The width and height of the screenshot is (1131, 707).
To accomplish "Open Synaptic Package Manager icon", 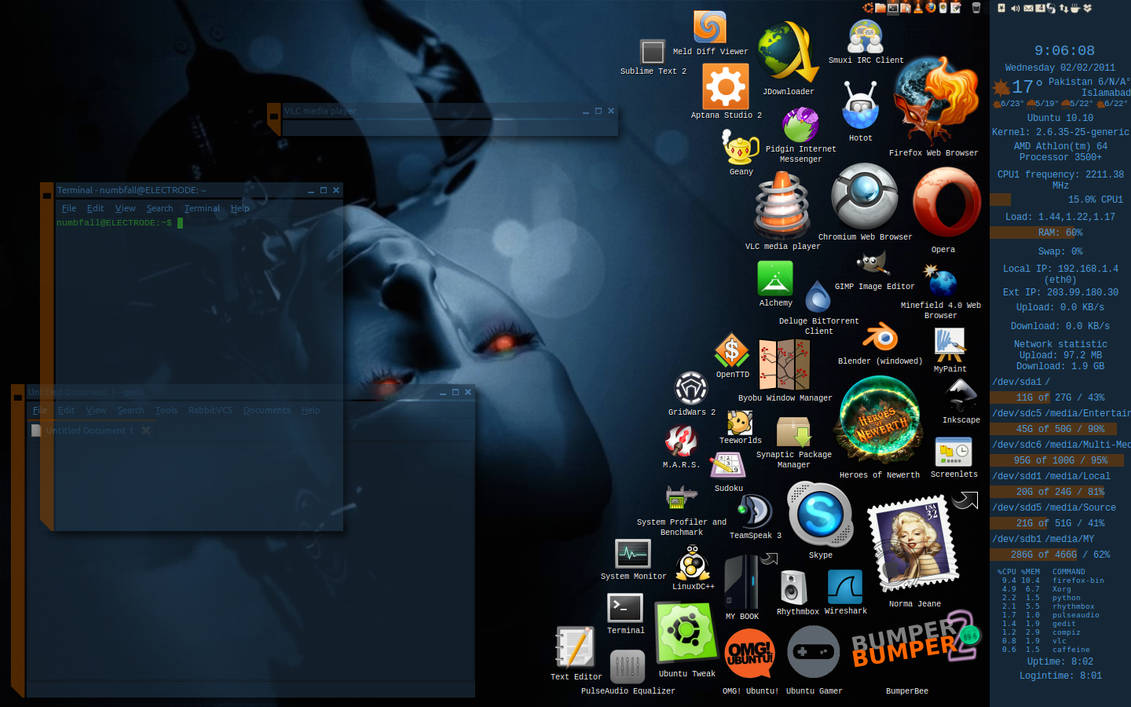I will tap(793, 431).
